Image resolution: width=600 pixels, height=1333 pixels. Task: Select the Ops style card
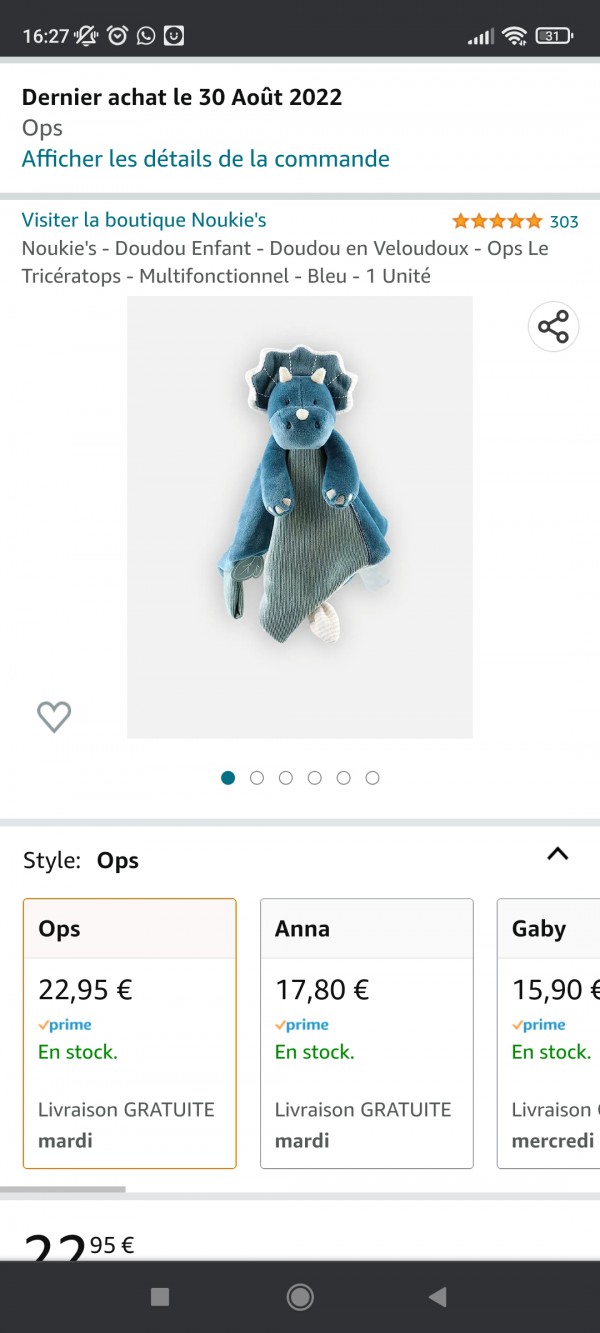pyautogui.click(x=130, y=1033)
